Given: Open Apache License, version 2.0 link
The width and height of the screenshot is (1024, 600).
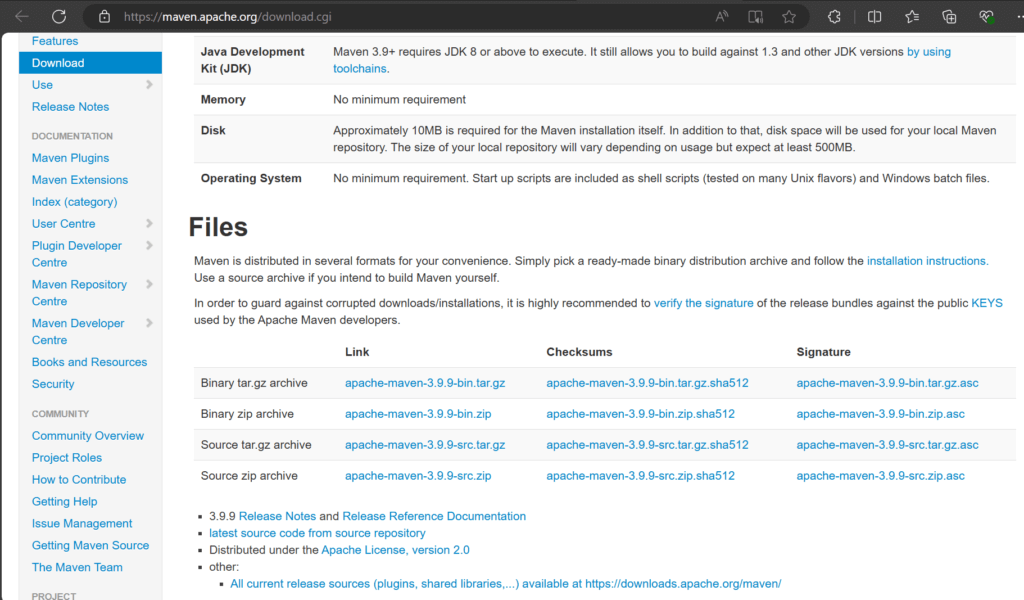Looking at the screenshot, I should coord(395,550).
